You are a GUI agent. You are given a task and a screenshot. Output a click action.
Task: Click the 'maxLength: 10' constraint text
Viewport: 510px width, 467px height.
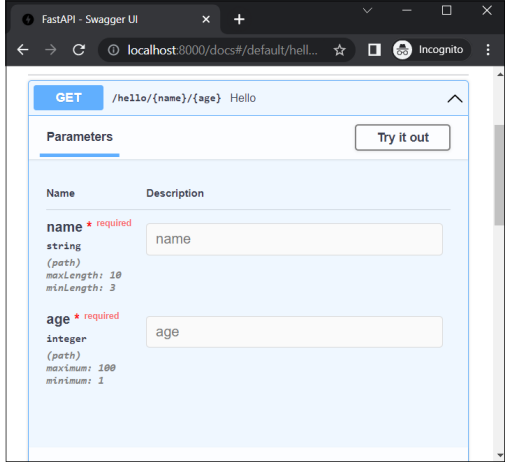84,275
